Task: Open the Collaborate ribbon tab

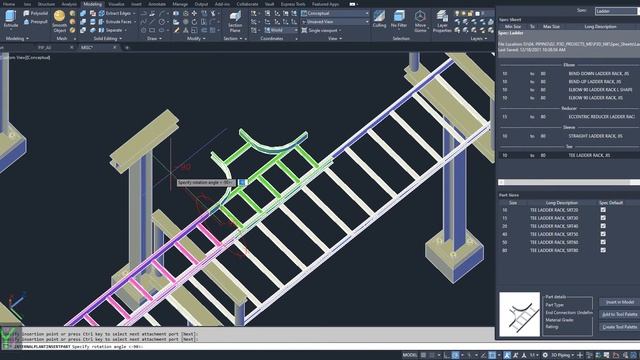Action: click(247, 4)
